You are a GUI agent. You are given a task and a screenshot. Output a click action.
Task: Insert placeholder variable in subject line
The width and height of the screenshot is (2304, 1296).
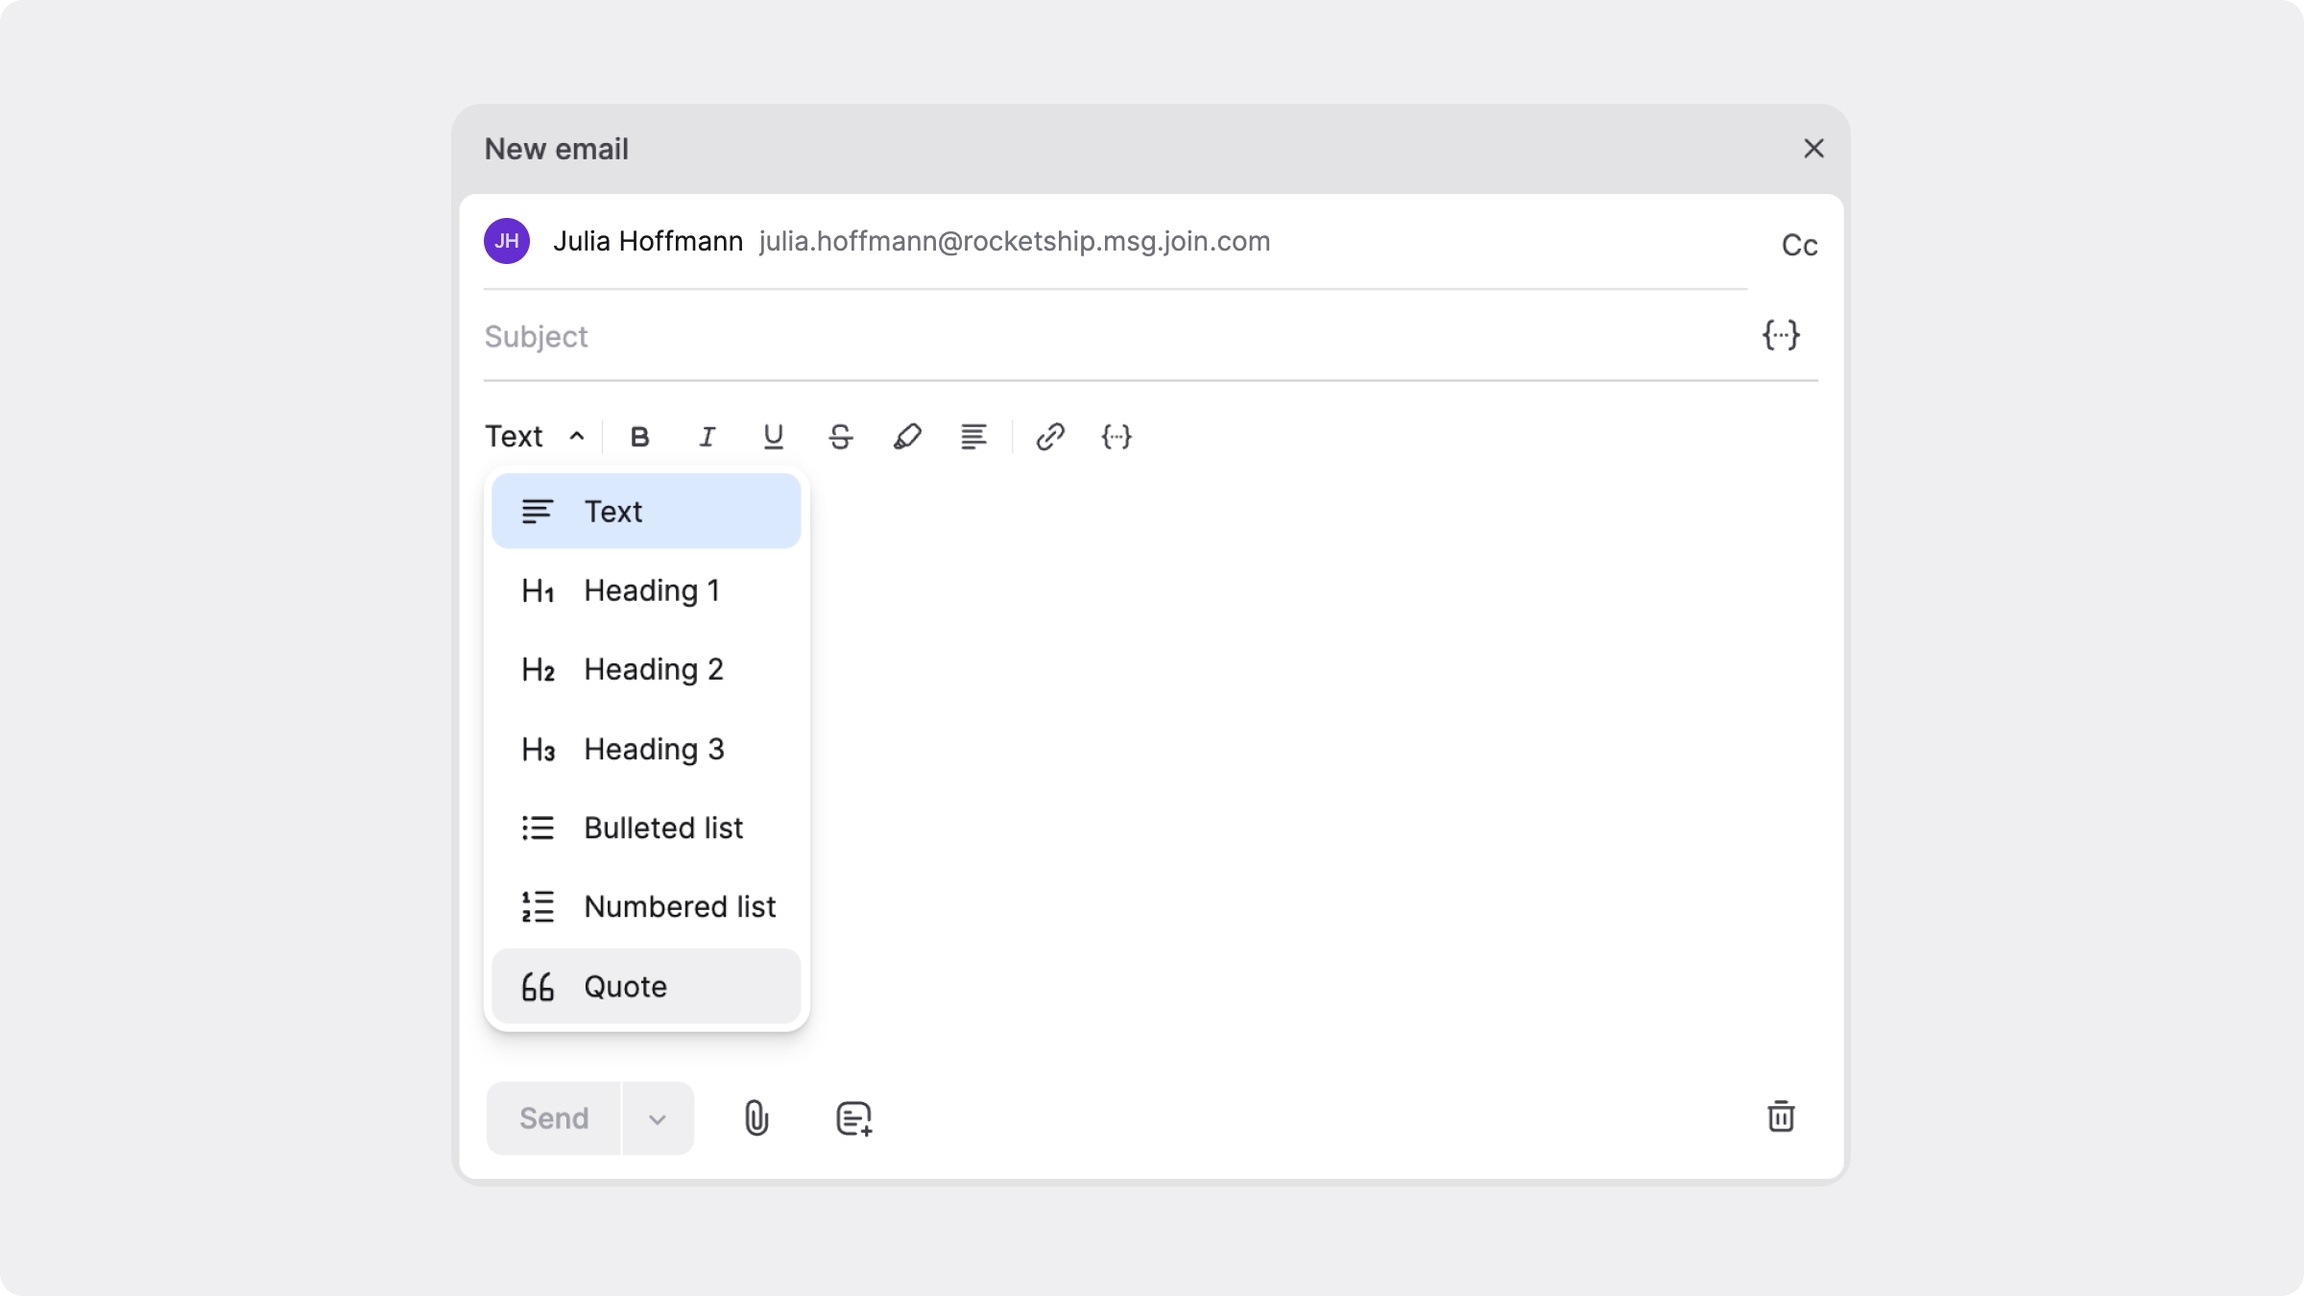pos(1780,335)
